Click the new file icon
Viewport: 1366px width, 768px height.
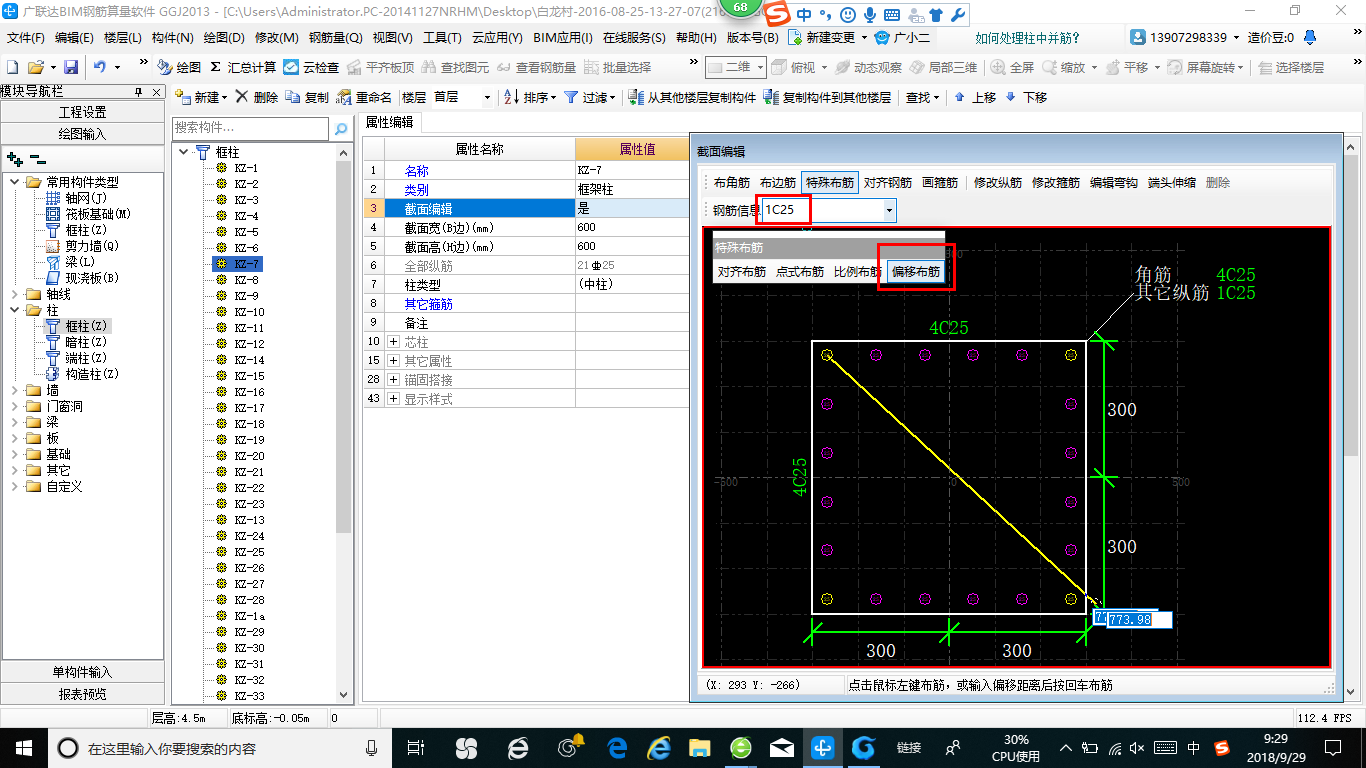point(12,67)
